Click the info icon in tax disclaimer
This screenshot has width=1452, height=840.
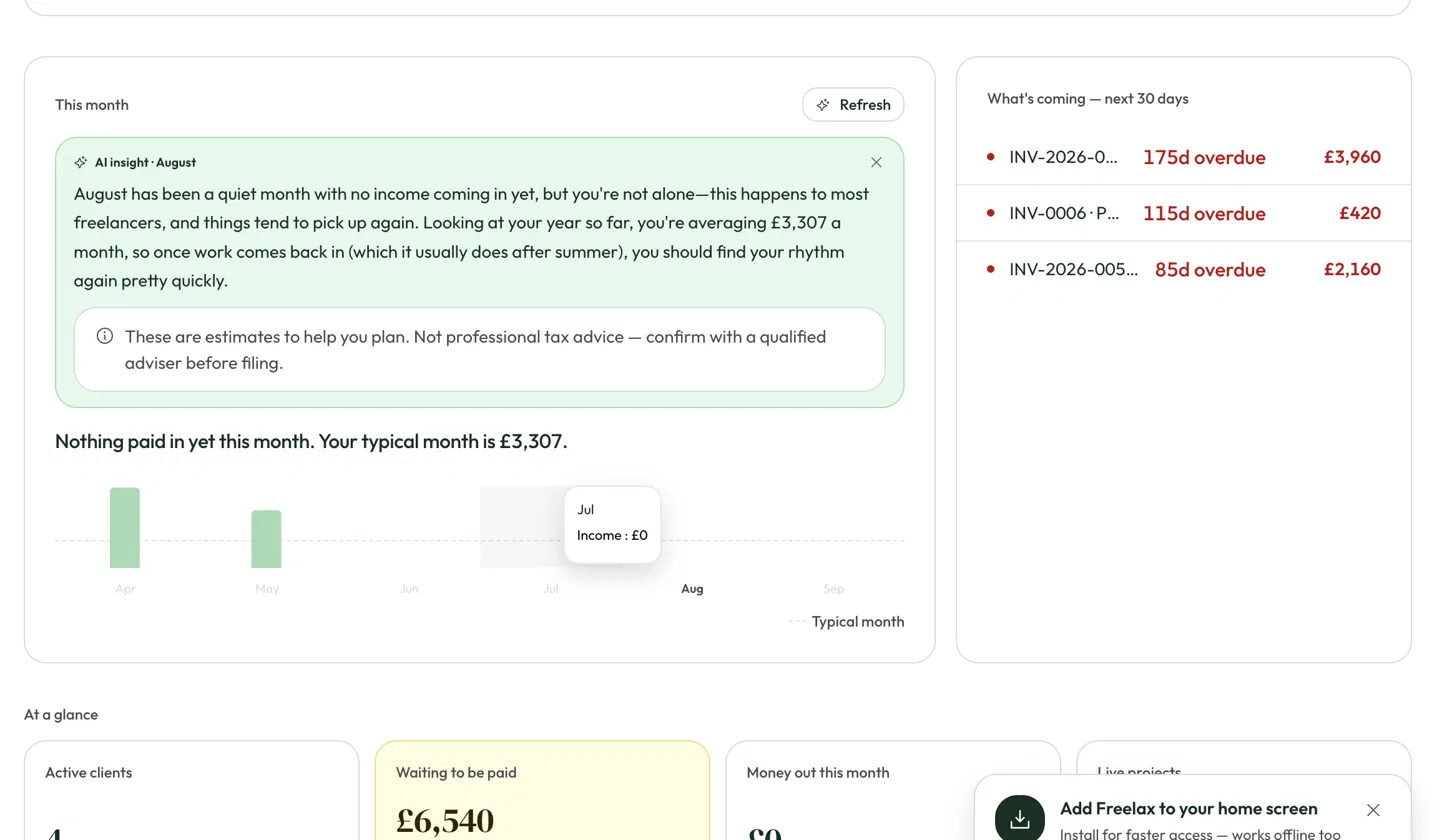click(x=104, y=336)
